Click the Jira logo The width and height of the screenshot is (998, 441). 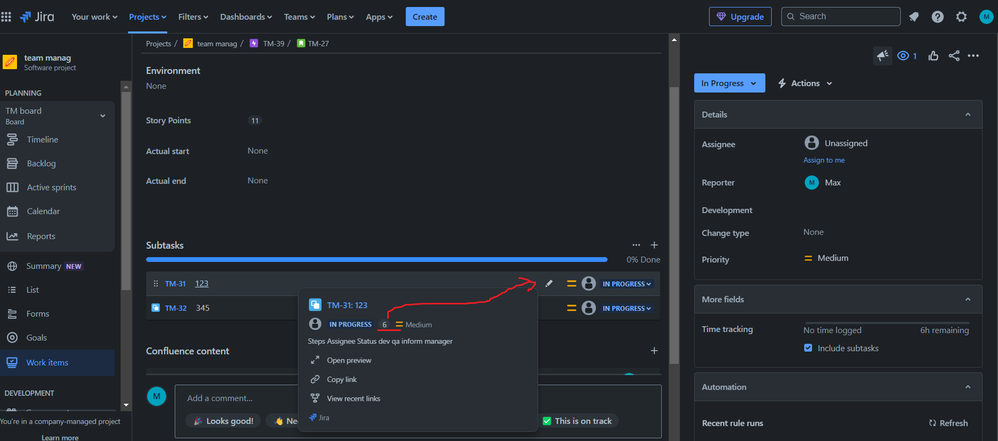tap(36, 17)
